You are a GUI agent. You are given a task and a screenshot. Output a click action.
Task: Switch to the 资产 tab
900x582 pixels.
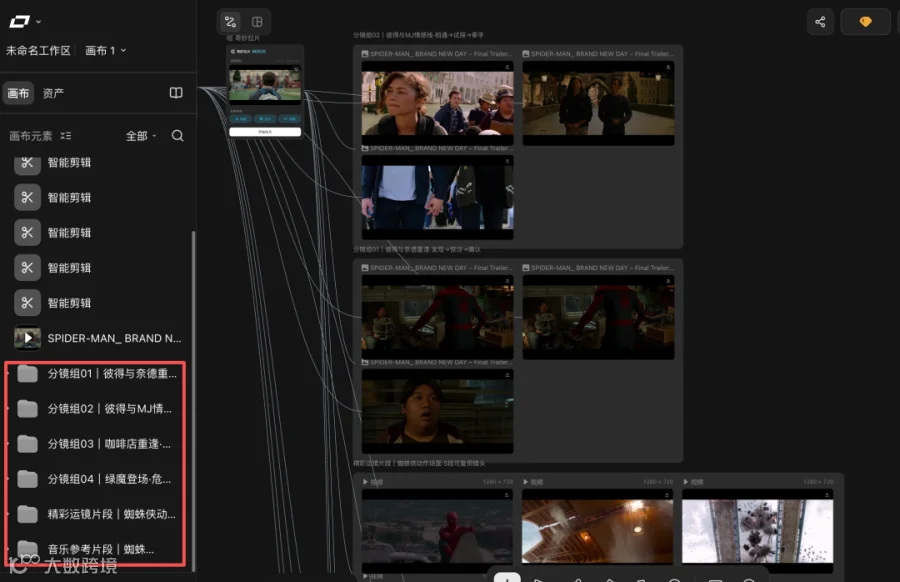[x=53, y=93]
